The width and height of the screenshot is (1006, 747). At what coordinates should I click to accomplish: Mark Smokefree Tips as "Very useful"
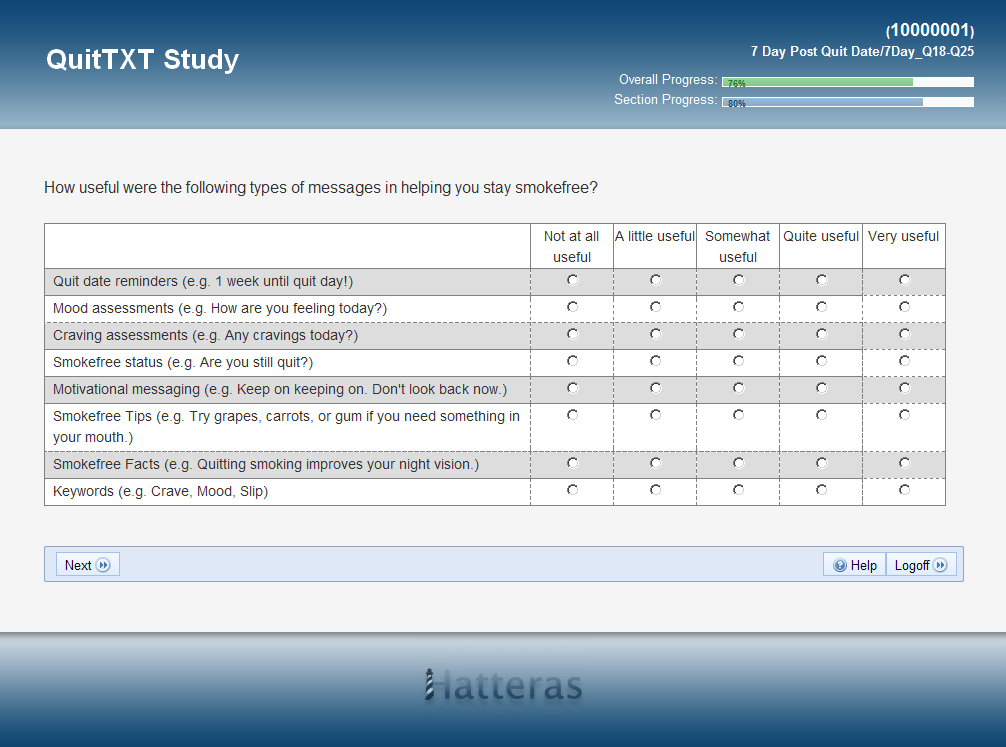(904, 415)
